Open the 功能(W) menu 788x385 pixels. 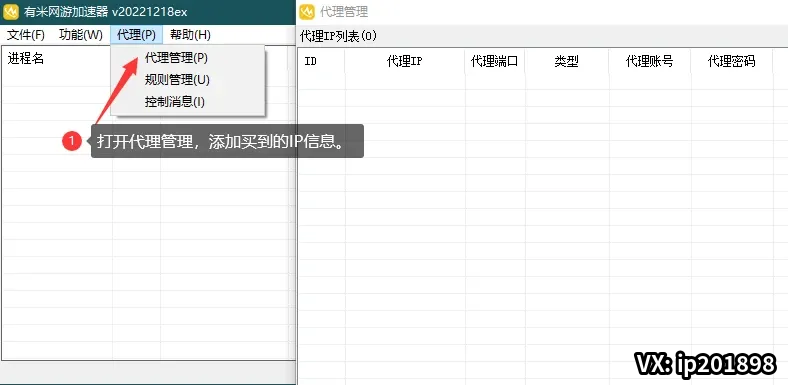tap(81, 35)
